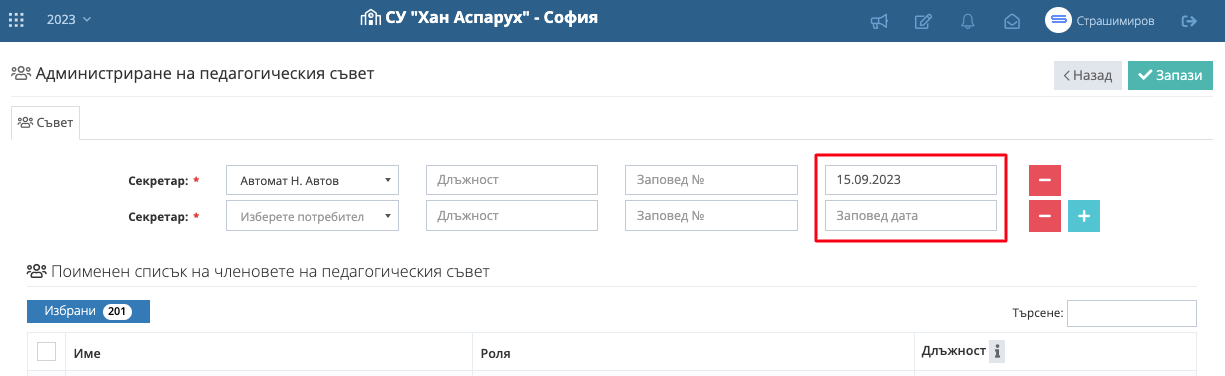Open announcements megaphone icon
The width and height of the screenshot is (1225, 376).
(879, 21)
